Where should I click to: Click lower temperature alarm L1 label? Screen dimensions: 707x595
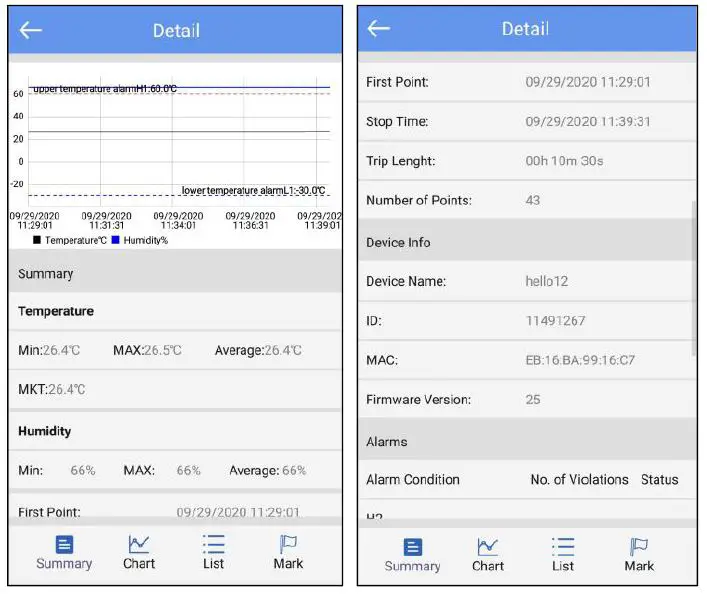[x=253, y=191]
